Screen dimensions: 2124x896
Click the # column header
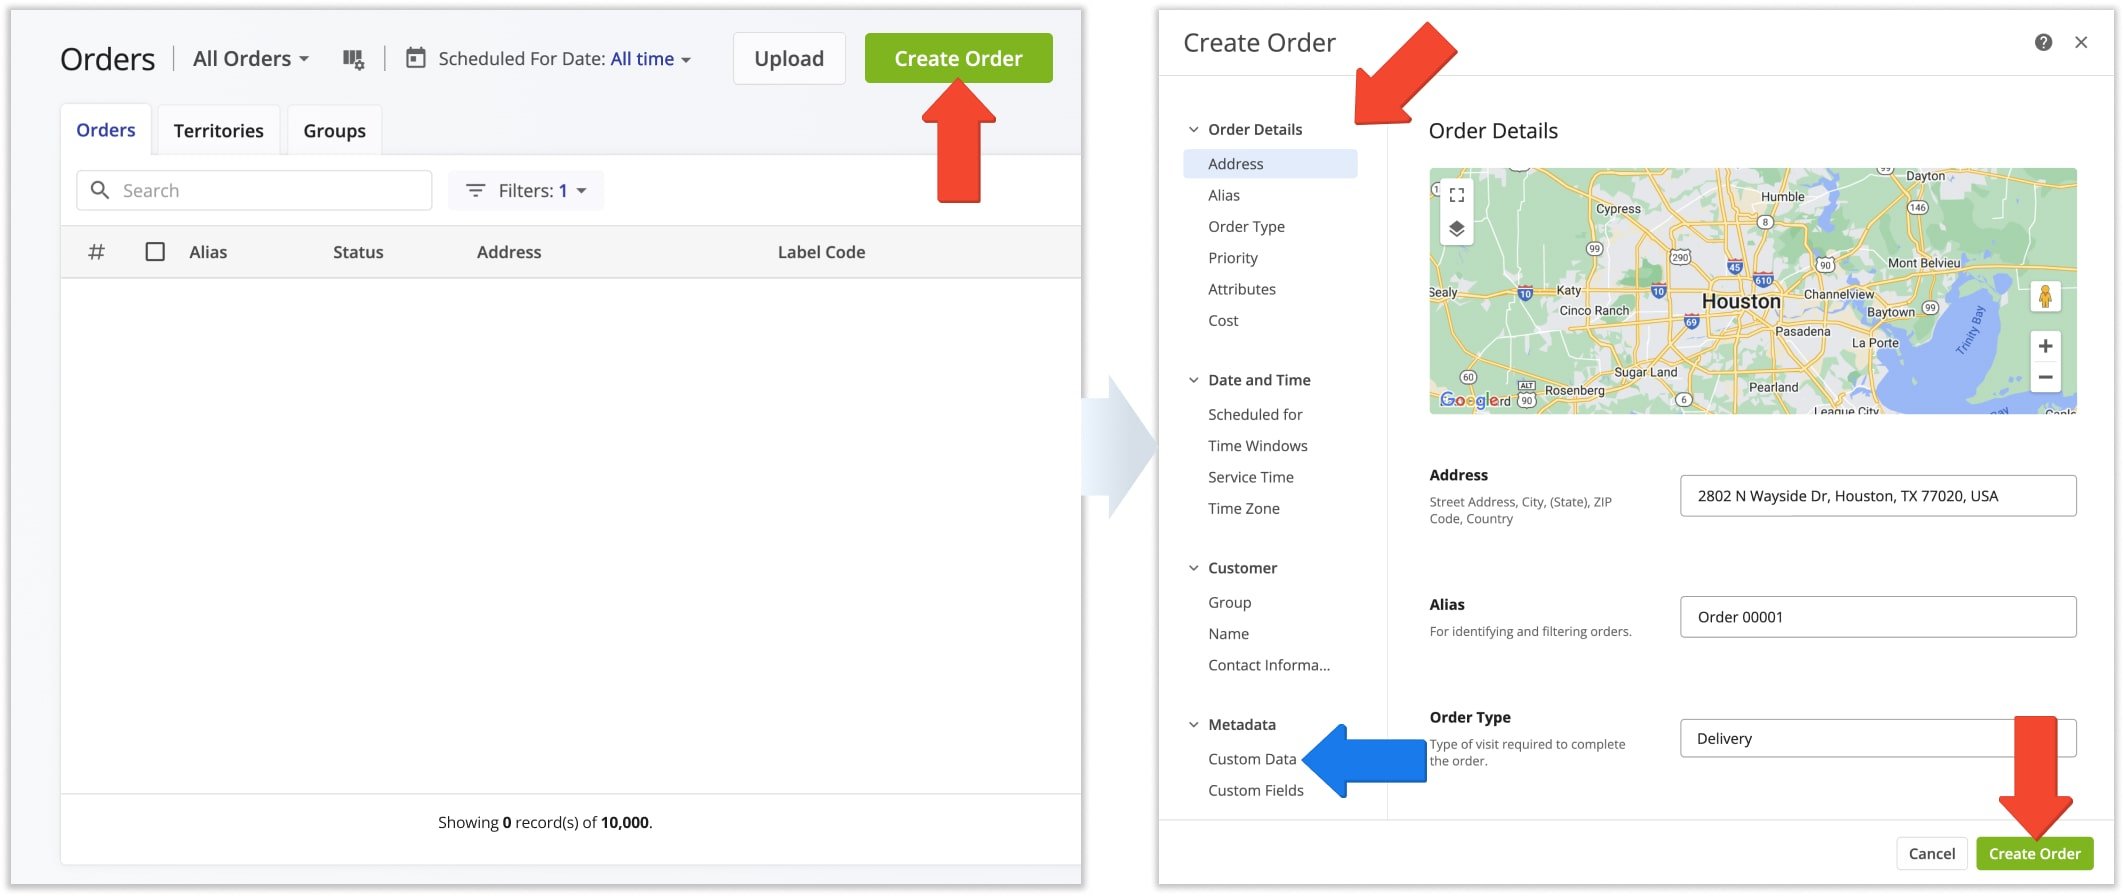[x=96, y=252]
